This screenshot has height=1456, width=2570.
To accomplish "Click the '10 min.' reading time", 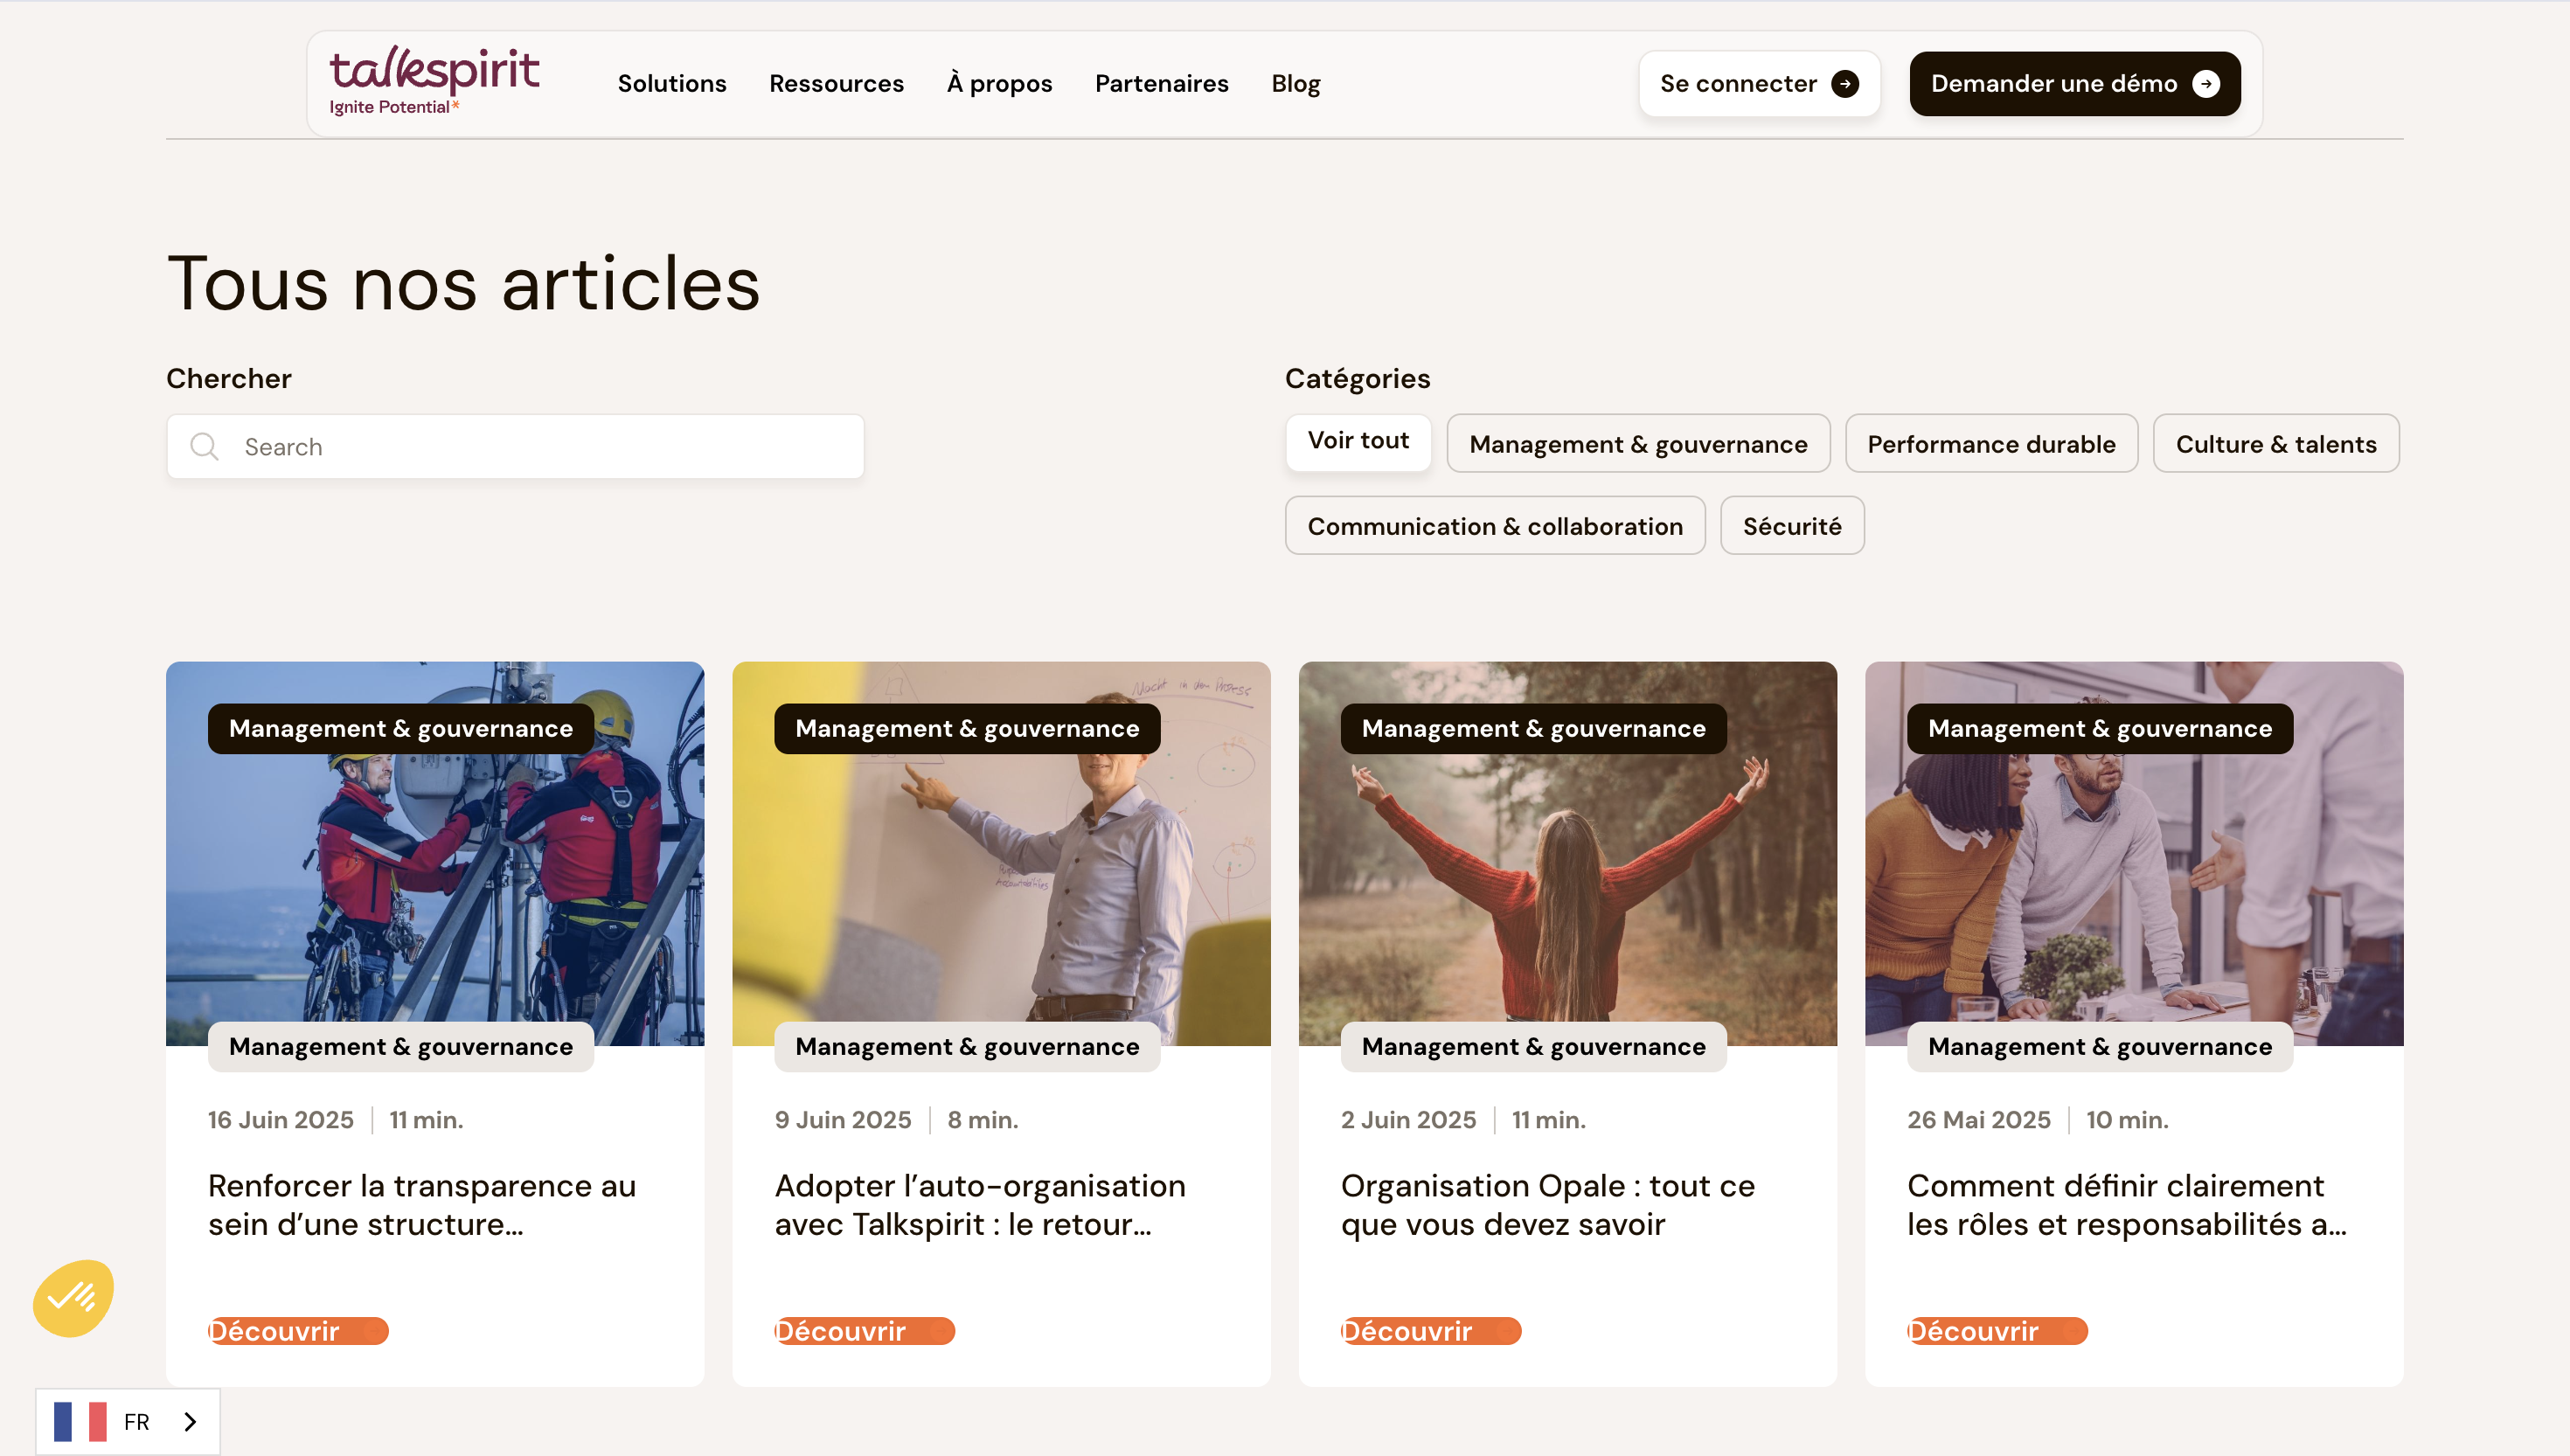I will point(2127,1119).
